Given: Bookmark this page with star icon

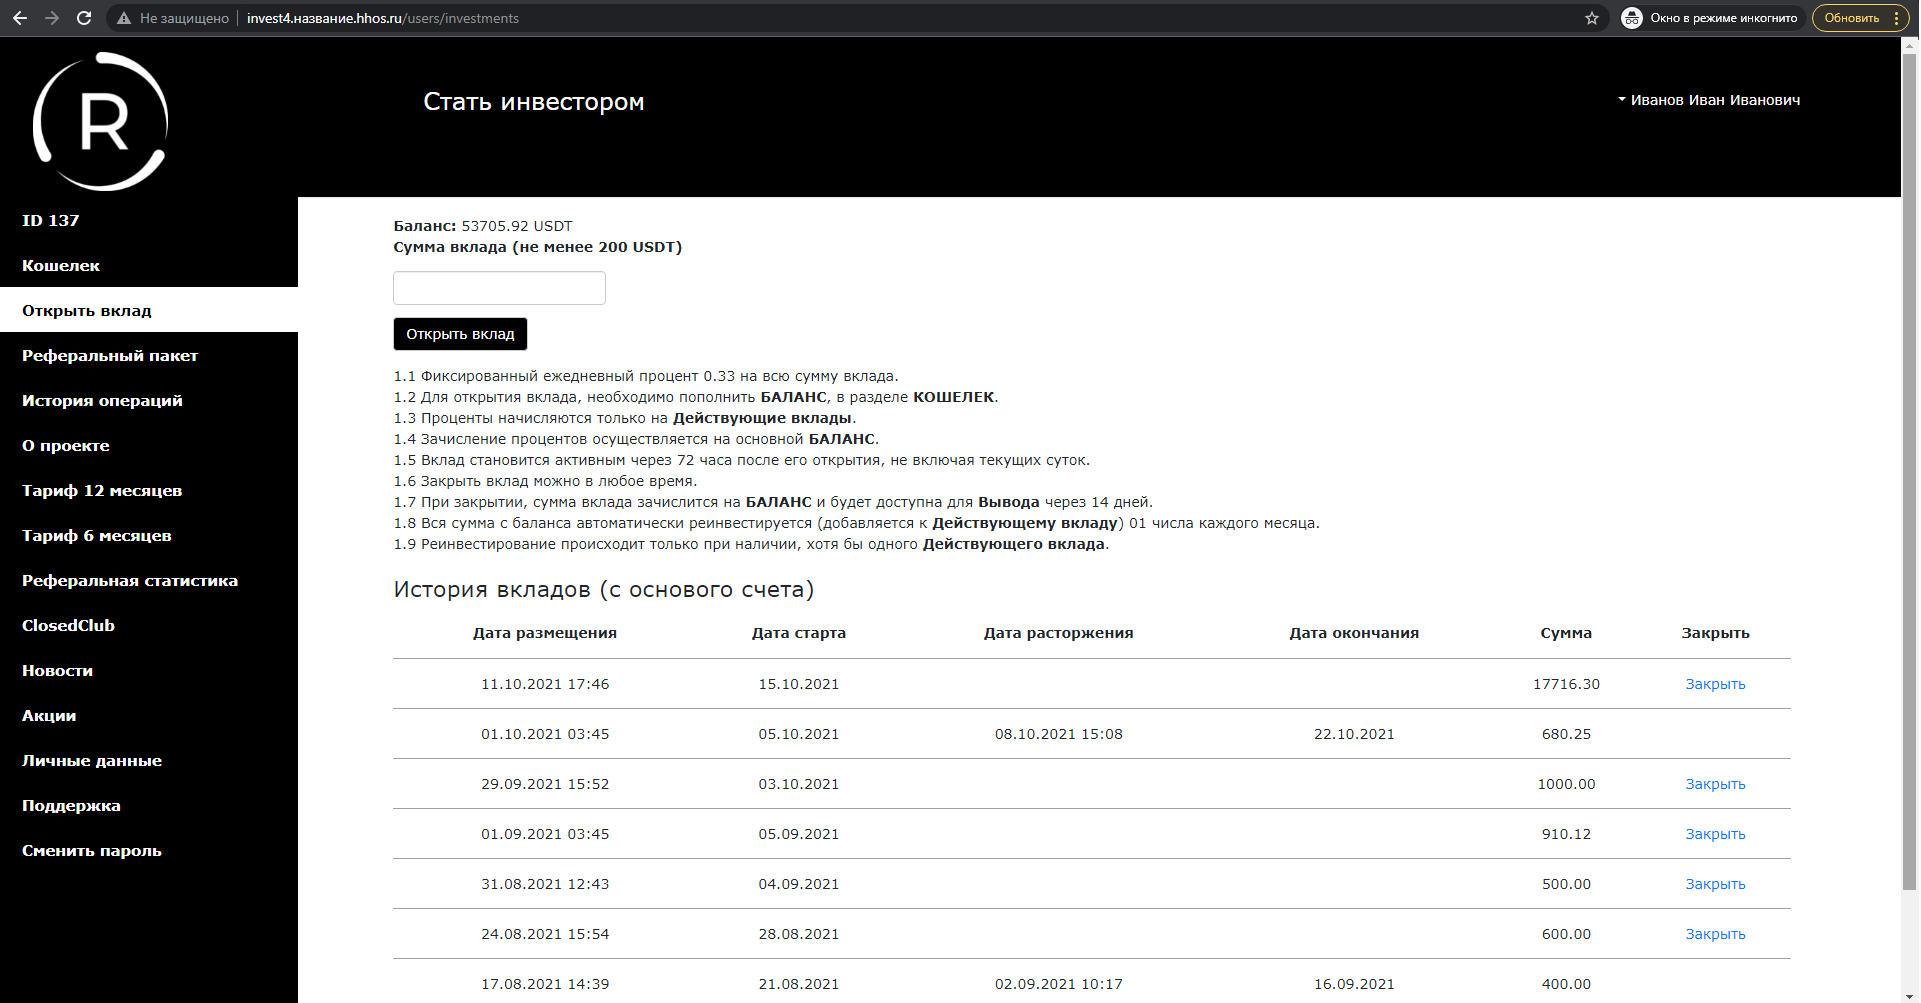Looking at the screenshot, I should point(1592,18).
